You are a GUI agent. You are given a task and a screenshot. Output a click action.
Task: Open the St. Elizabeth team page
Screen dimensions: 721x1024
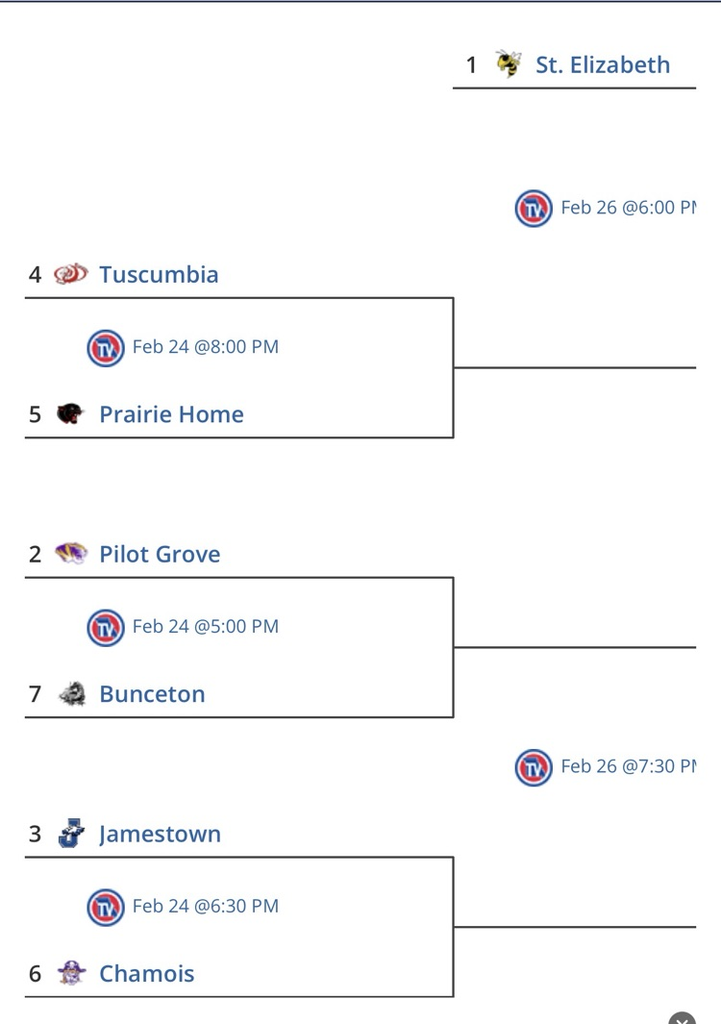[x=600, y=64]
